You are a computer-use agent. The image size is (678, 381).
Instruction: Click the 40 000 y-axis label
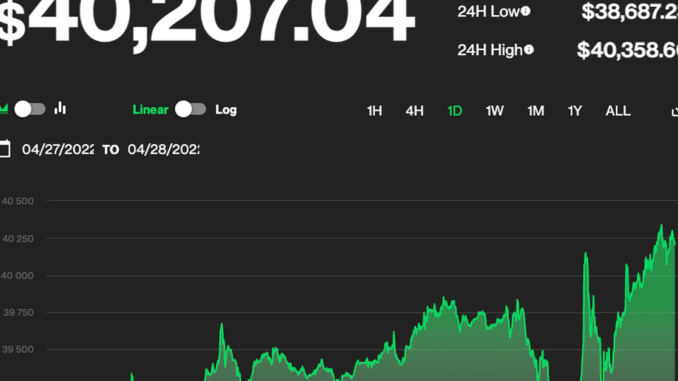coord(16,276)
